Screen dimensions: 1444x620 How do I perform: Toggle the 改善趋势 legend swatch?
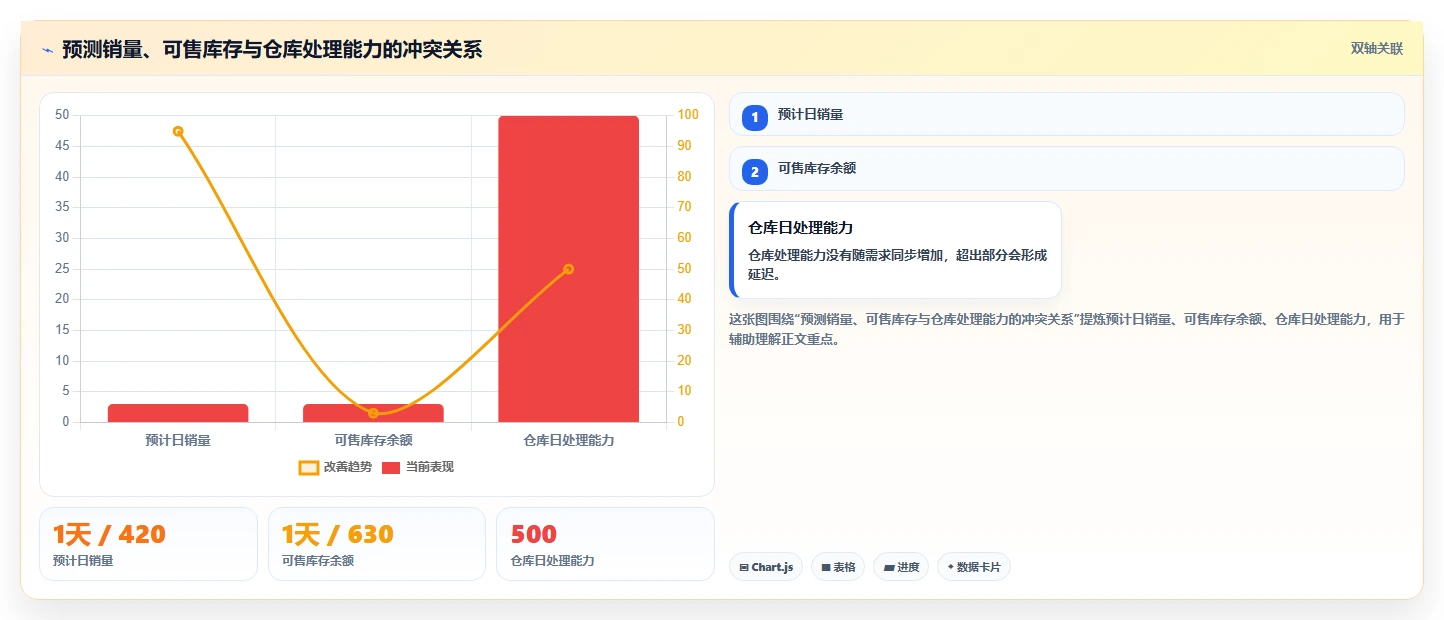(309, 467)
